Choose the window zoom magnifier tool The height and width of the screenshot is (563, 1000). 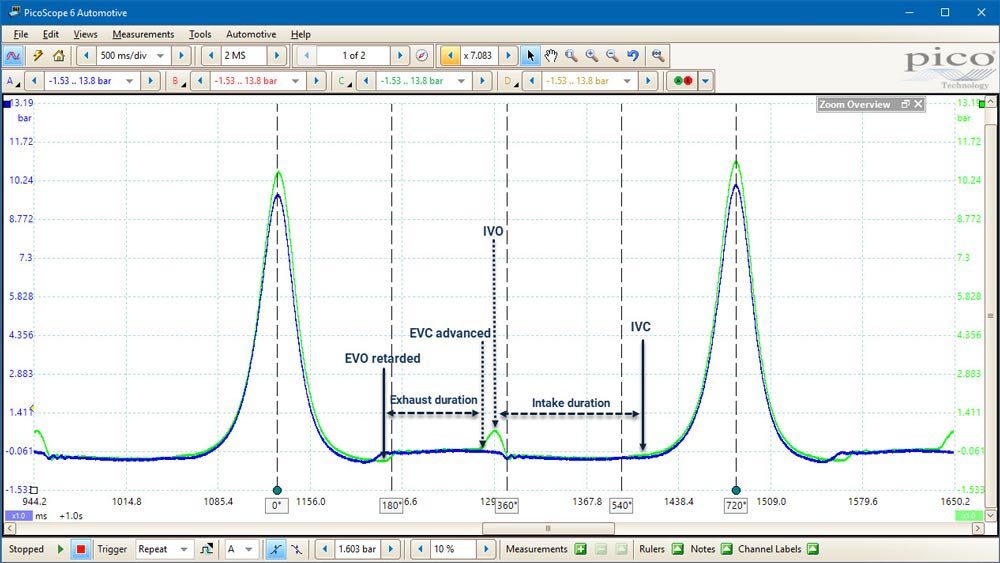(571, 56)
